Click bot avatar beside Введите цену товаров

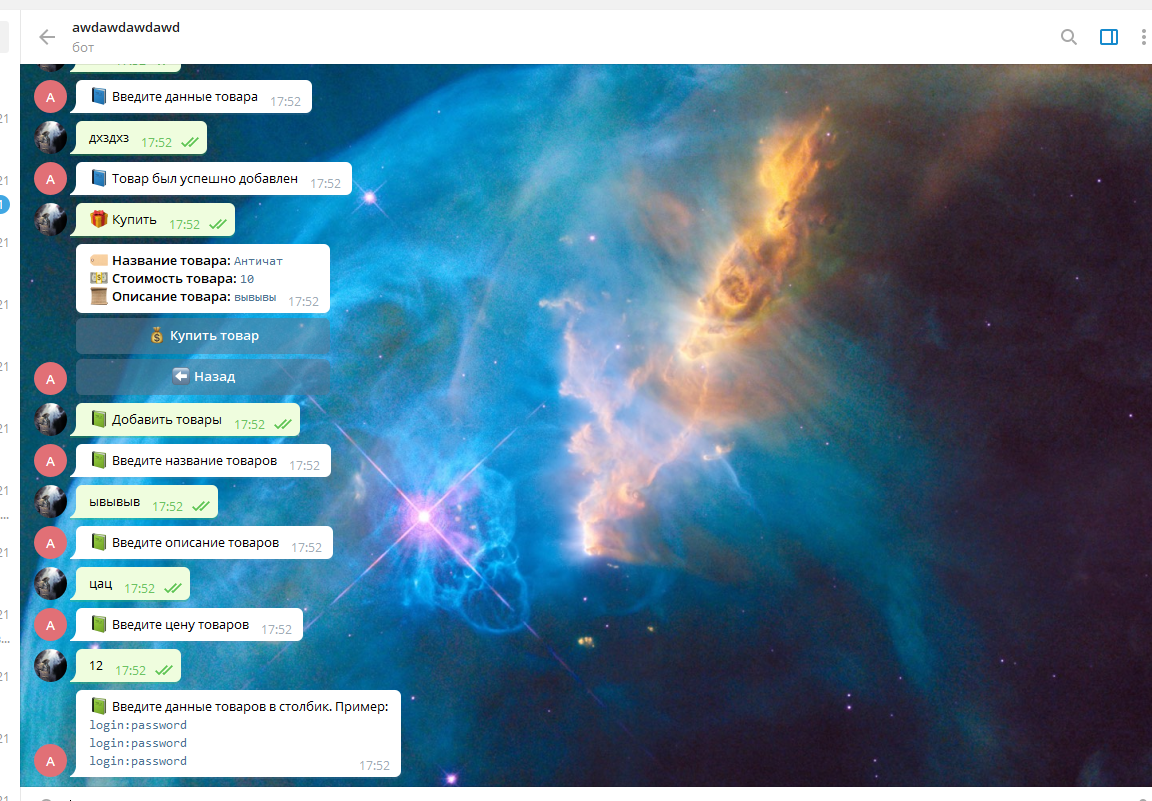click(x=51, y=625)
